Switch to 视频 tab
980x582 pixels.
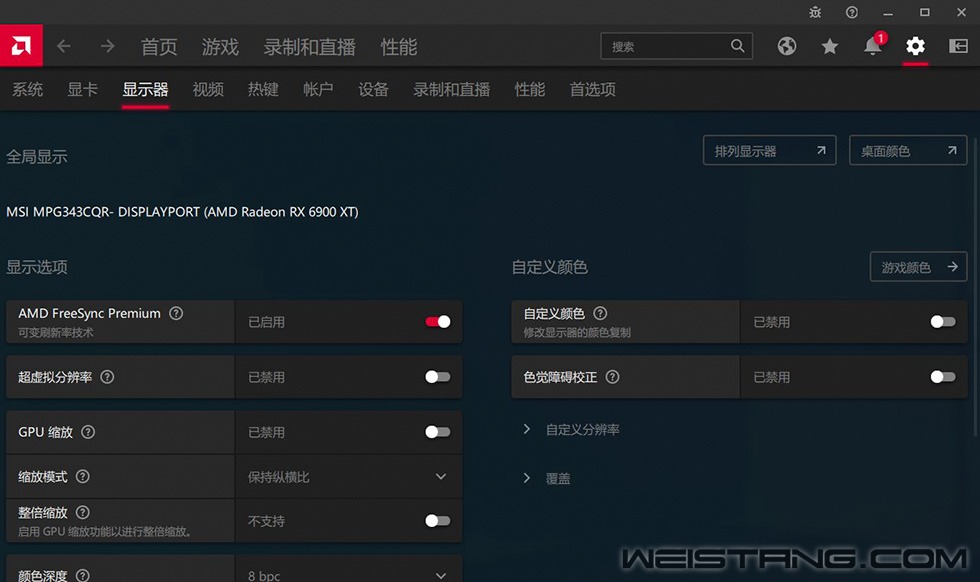click(208, 89)
